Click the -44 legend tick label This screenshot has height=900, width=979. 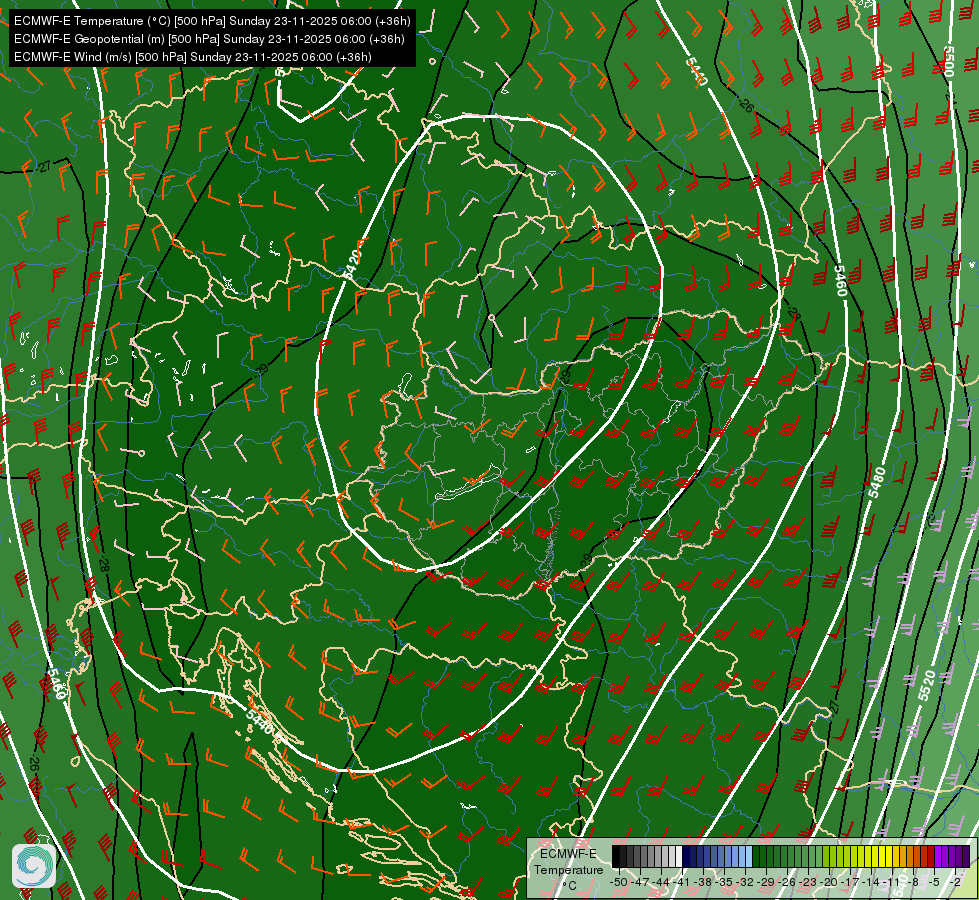pos(661,882)
